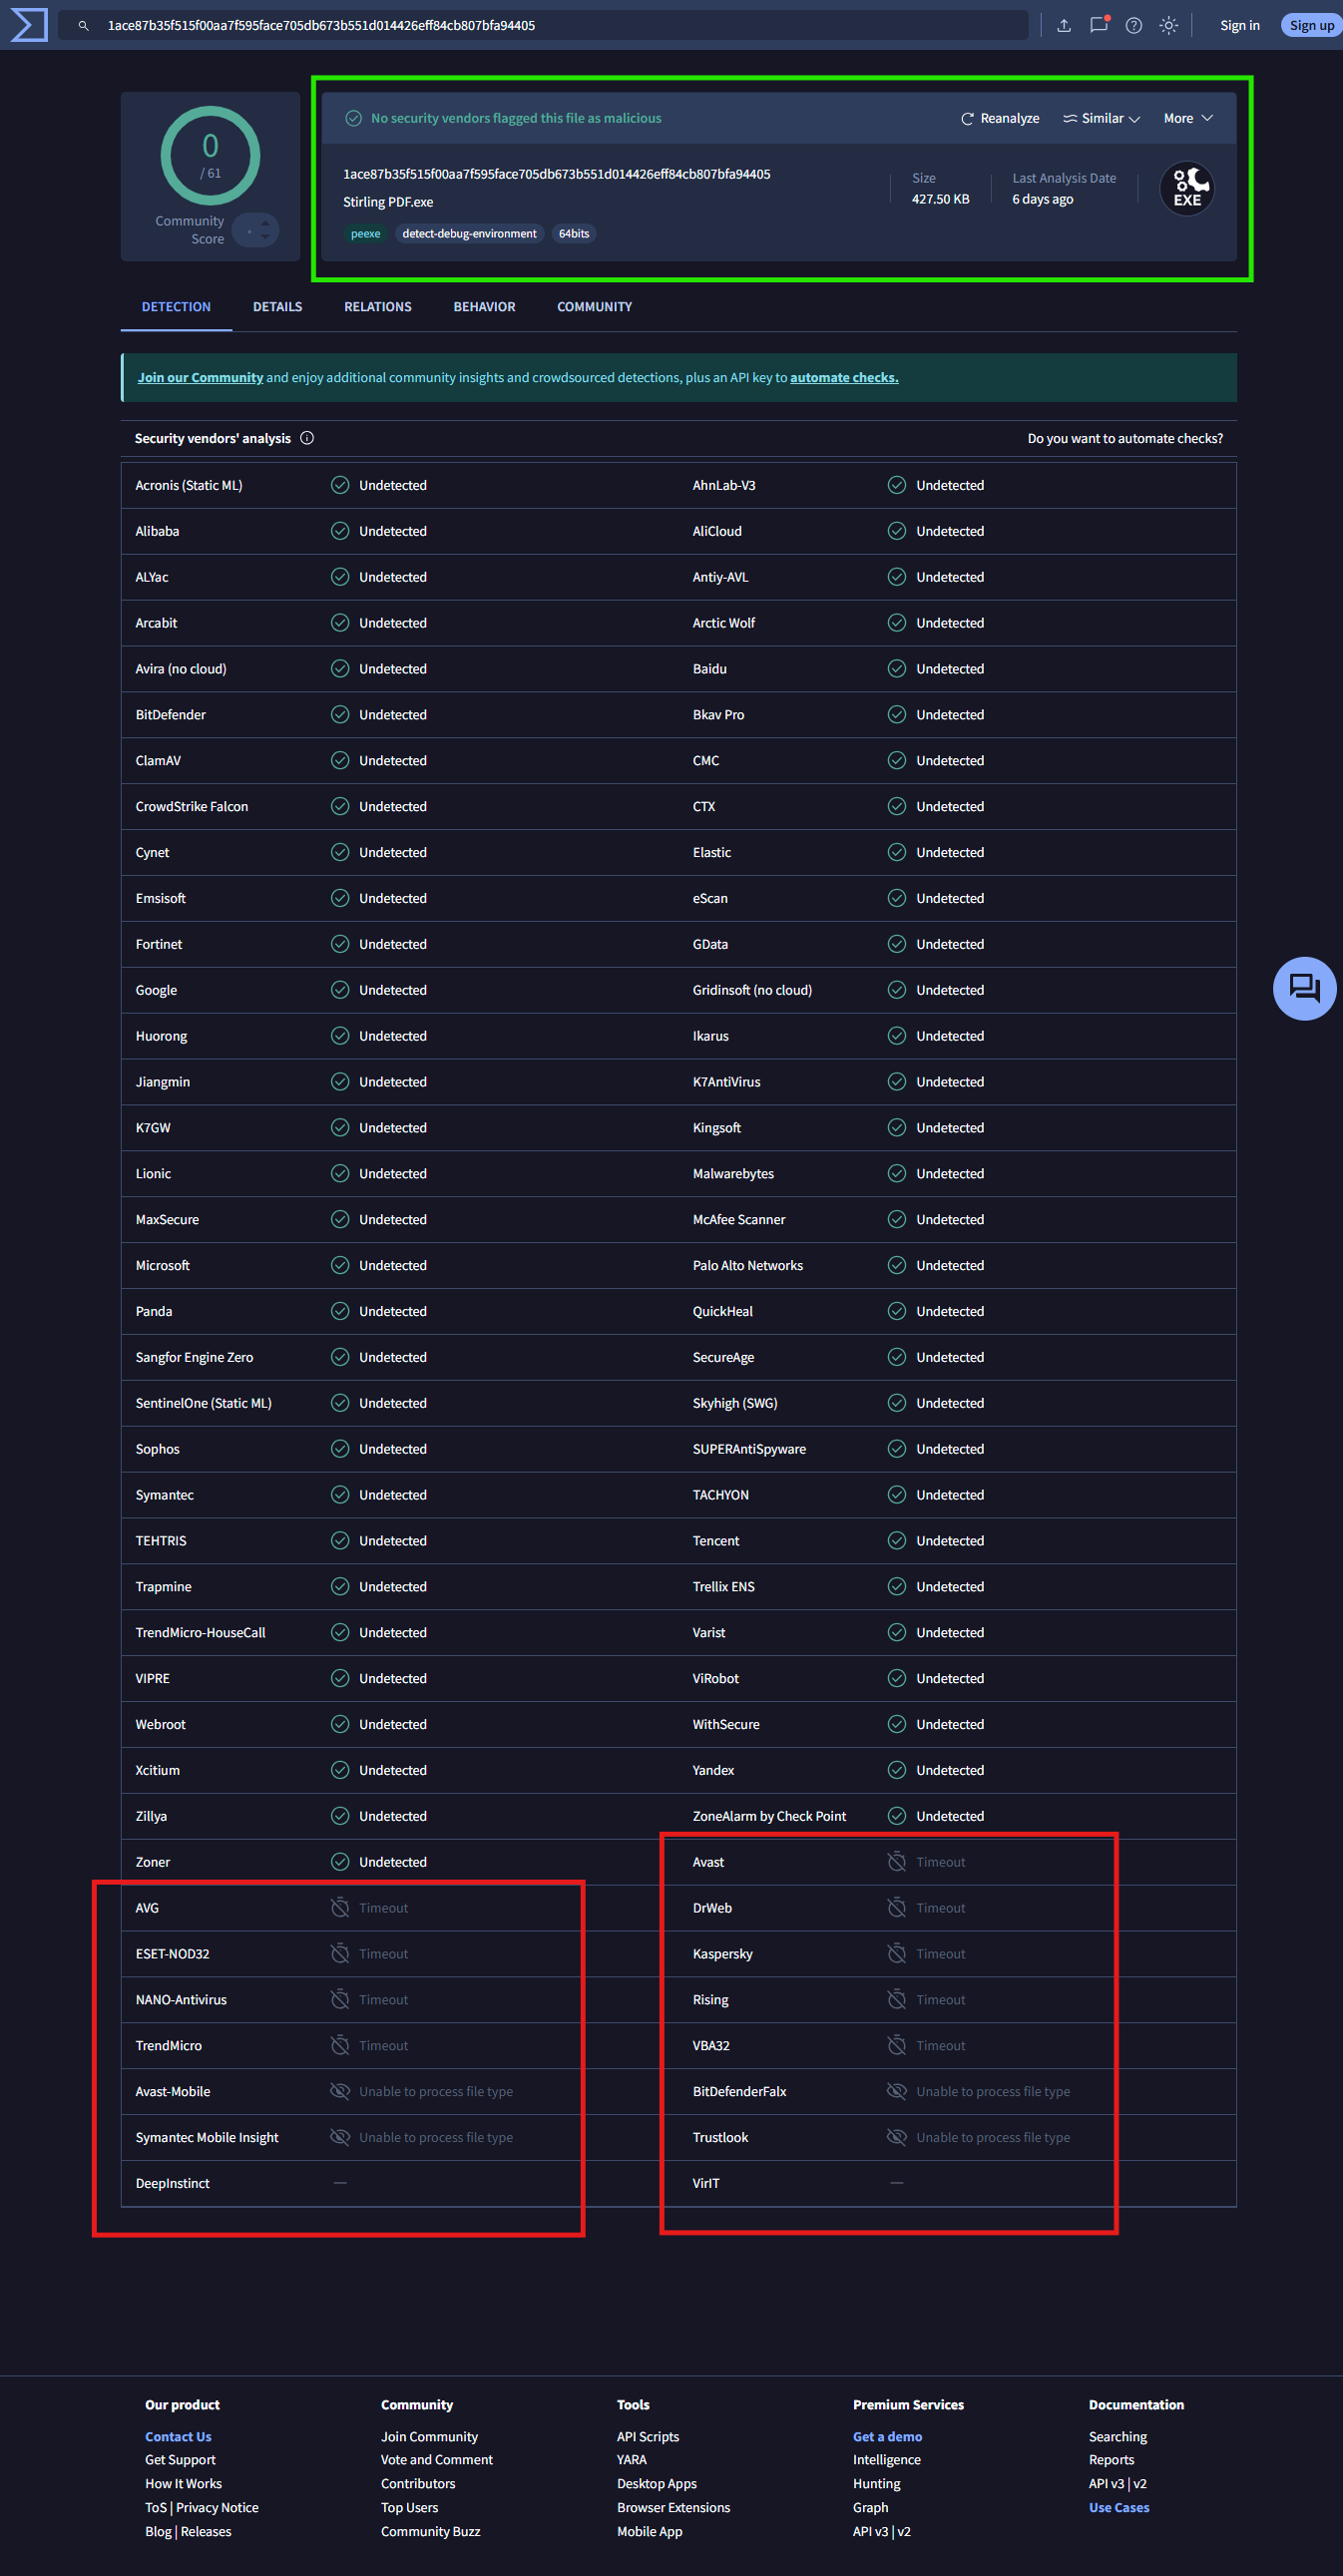
Task: Click the file hash text in the summary
Action: 557,174
